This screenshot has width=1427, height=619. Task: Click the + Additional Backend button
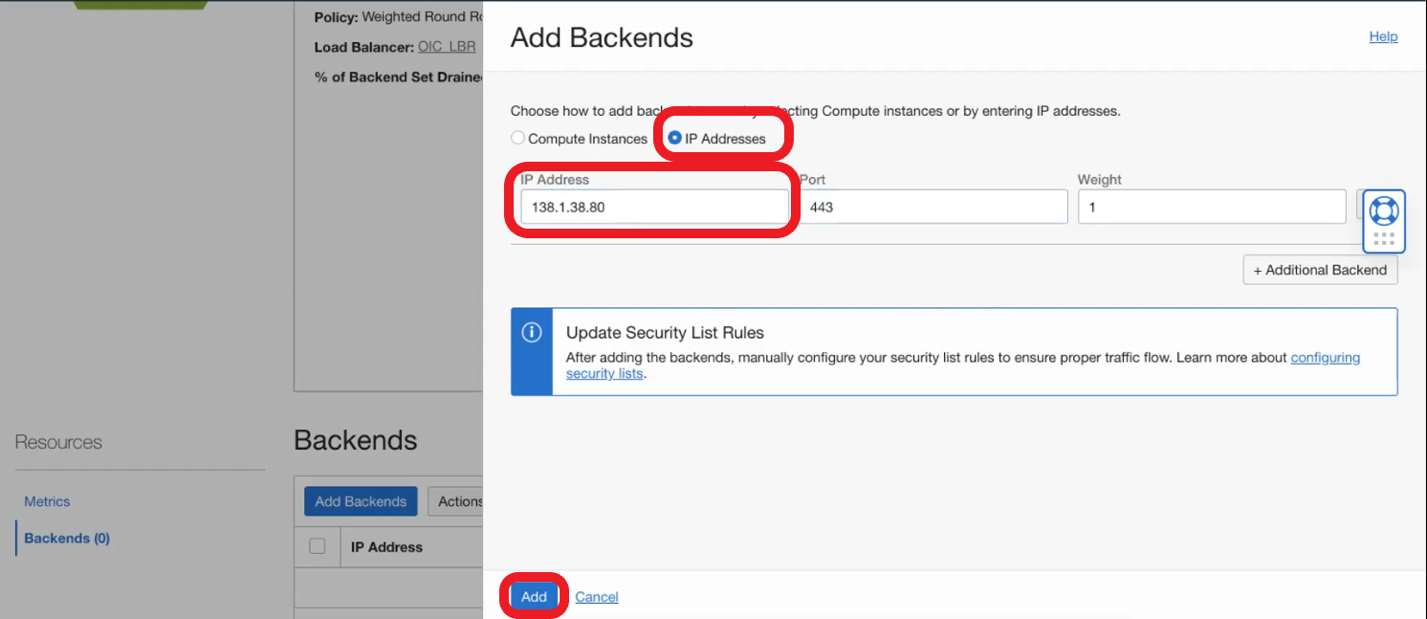(1320, 270)
